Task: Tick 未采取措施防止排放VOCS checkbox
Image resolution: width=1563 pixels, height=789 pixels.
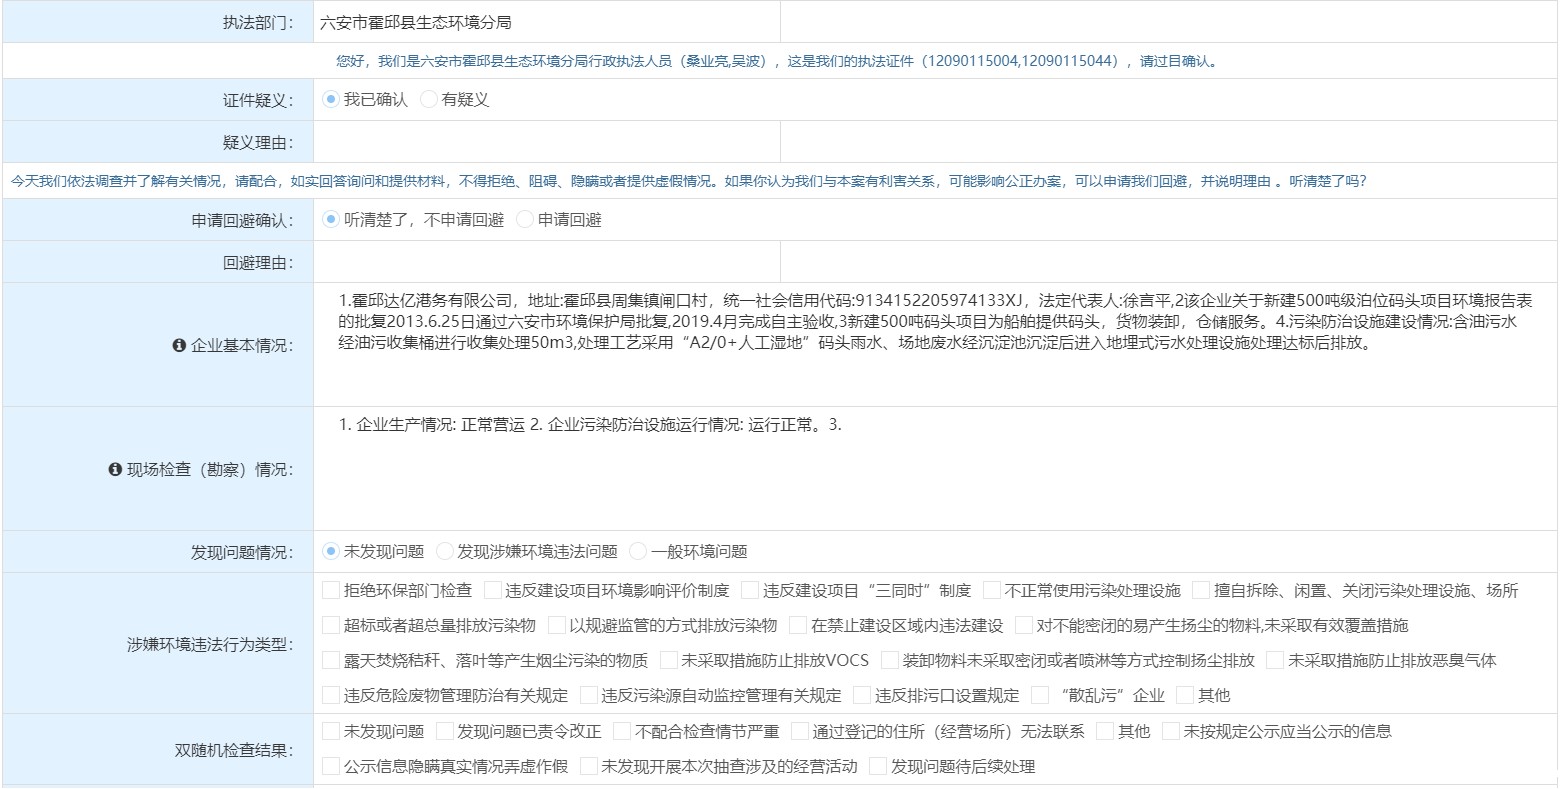Action: pyautogui.click(x=669, y=660)
